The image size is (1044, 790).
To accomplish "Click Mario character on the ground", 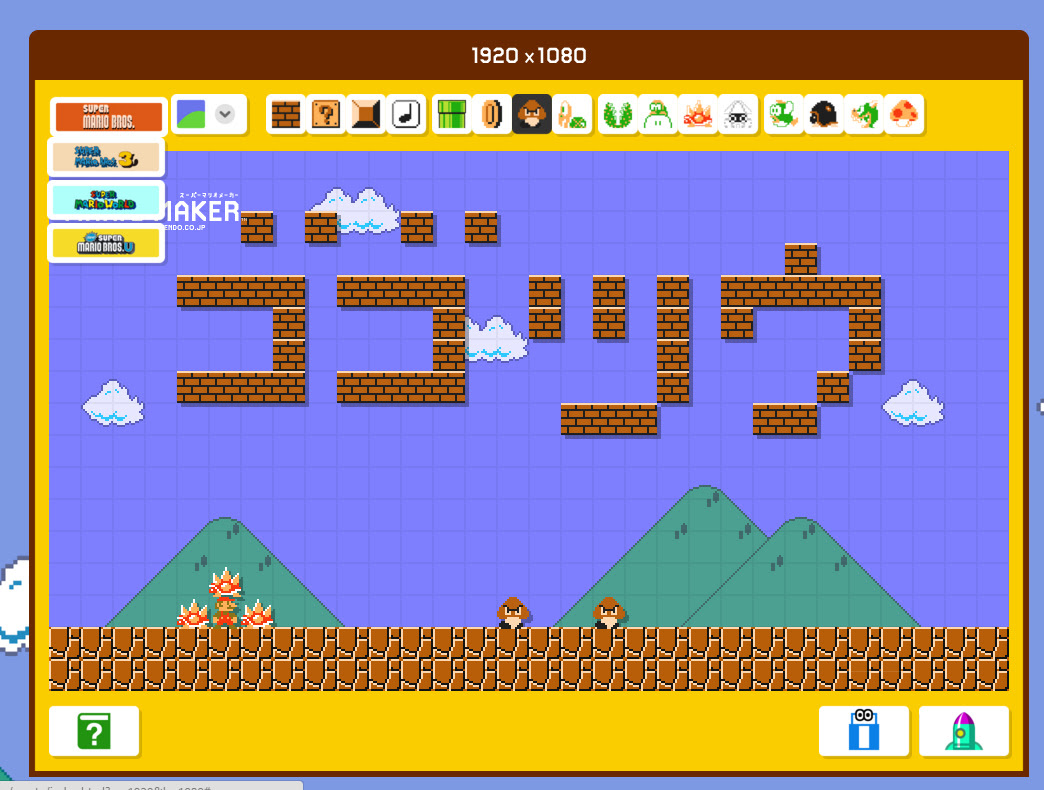I will (225, 612).
